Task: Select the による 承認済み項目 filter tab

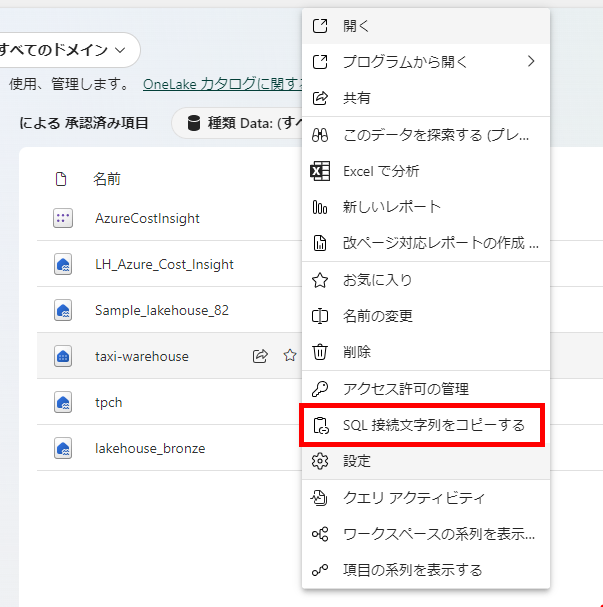Action: click(x=84, y=123)
